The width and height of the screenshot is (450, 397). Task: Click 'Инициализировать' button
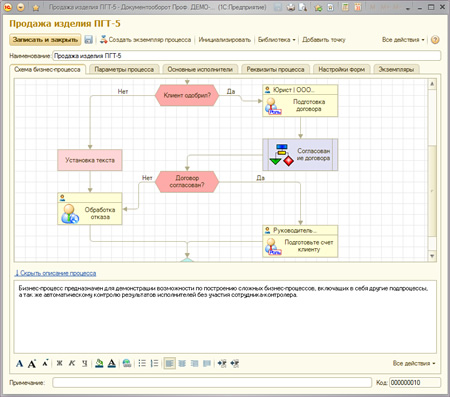tap(225, 40)
